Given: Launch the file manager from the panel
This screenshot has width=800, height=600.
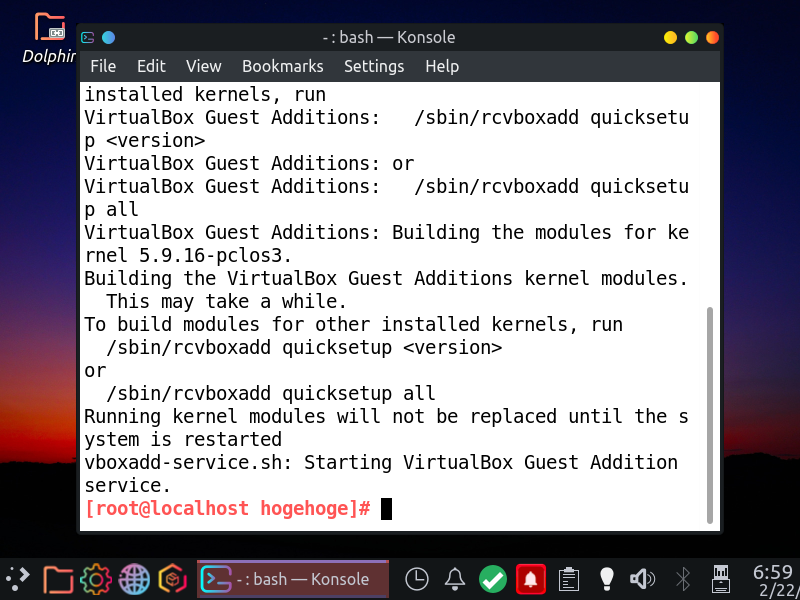Looking at the screenshot, I should tap(58, 580).
